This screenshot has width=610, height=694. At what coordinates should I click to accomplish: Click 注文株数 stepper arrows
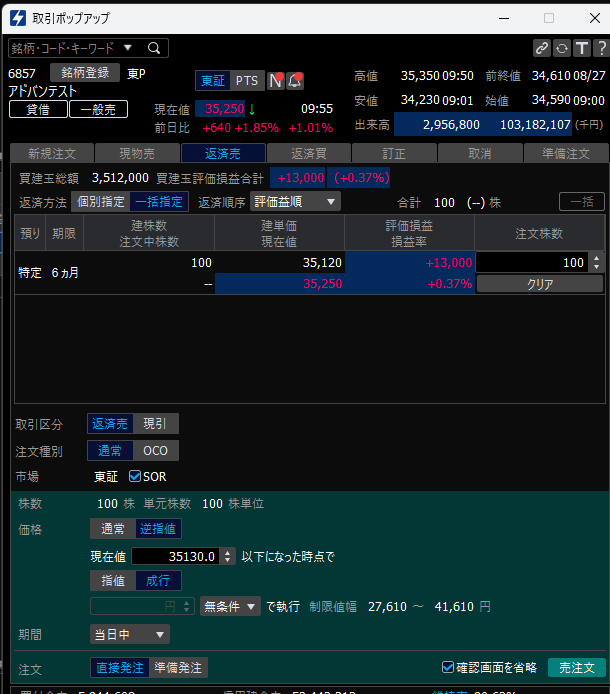pyautogui.click(x=597, y=262)
